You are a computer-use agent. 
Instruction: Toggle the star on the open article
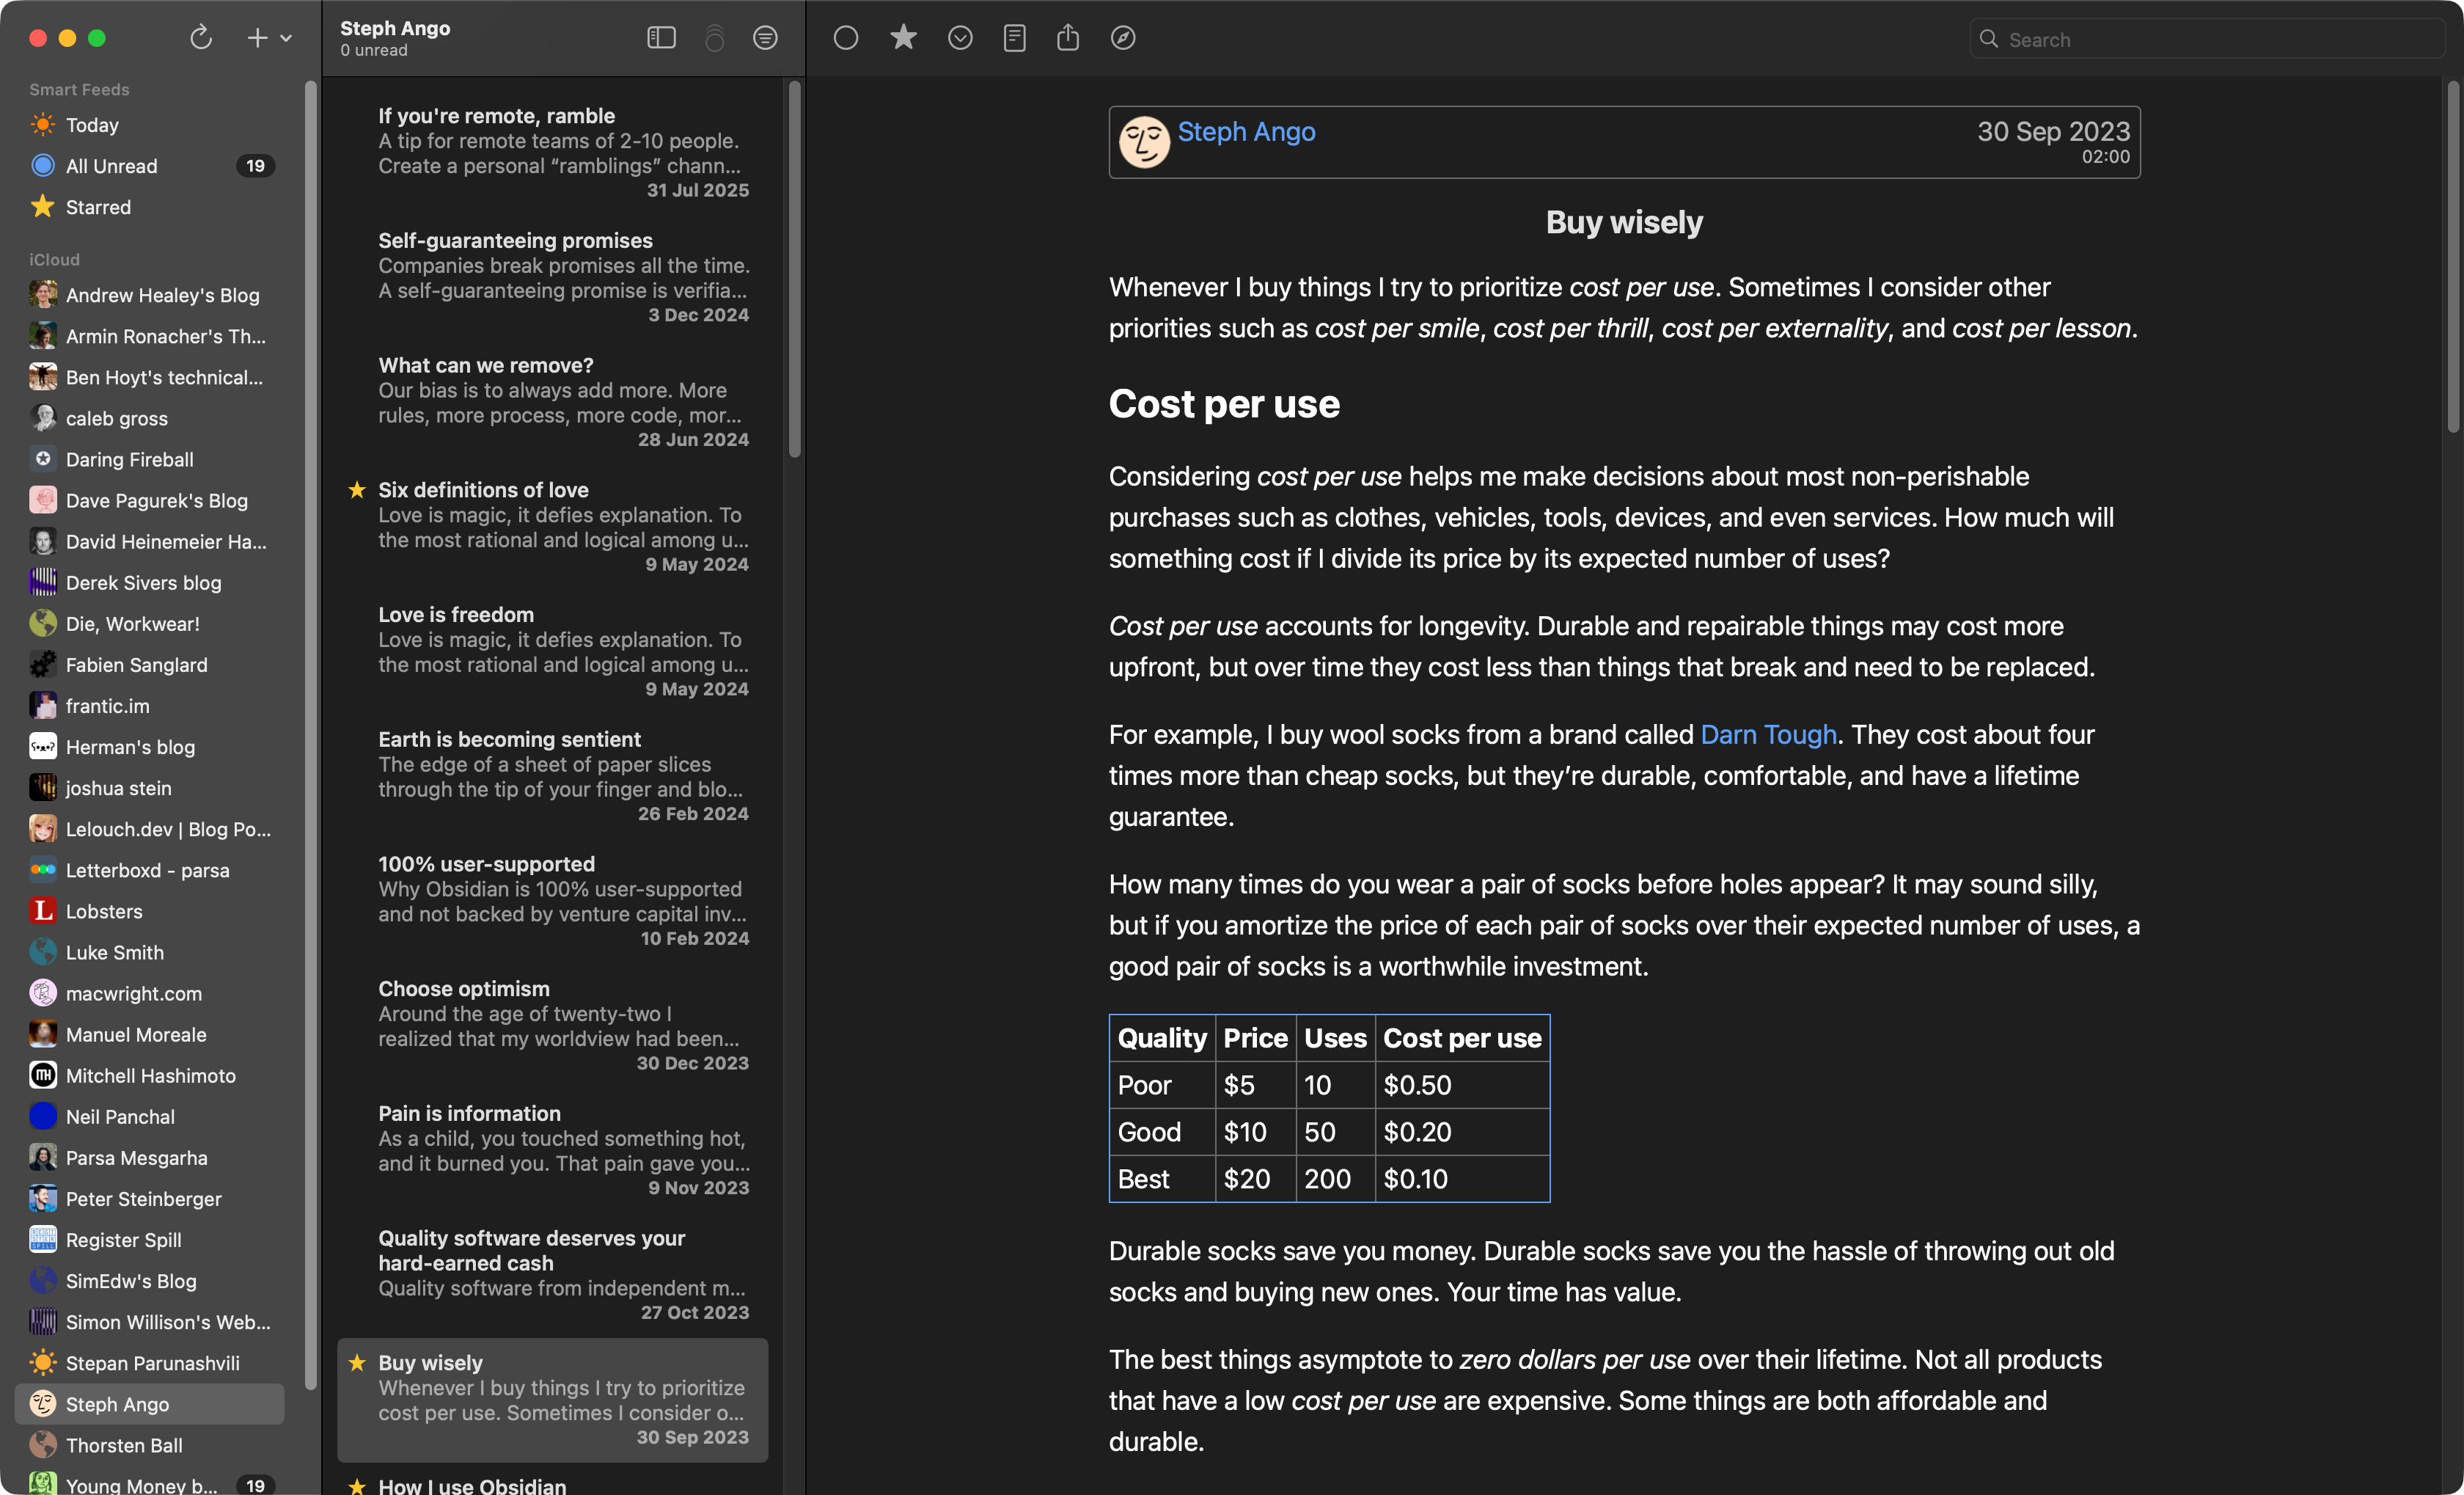(x=903, y=38)
